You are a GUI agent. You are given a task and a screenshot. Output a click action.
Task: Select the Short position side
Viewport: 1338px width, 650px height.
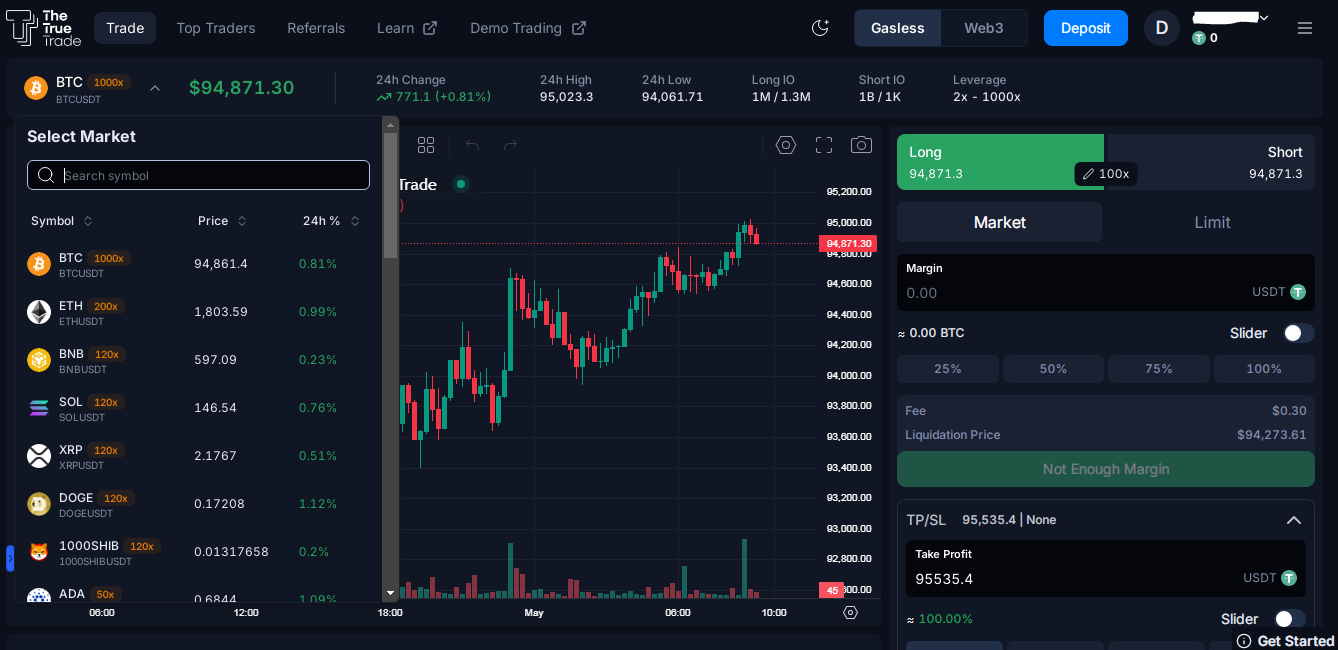pos(1210,162)
